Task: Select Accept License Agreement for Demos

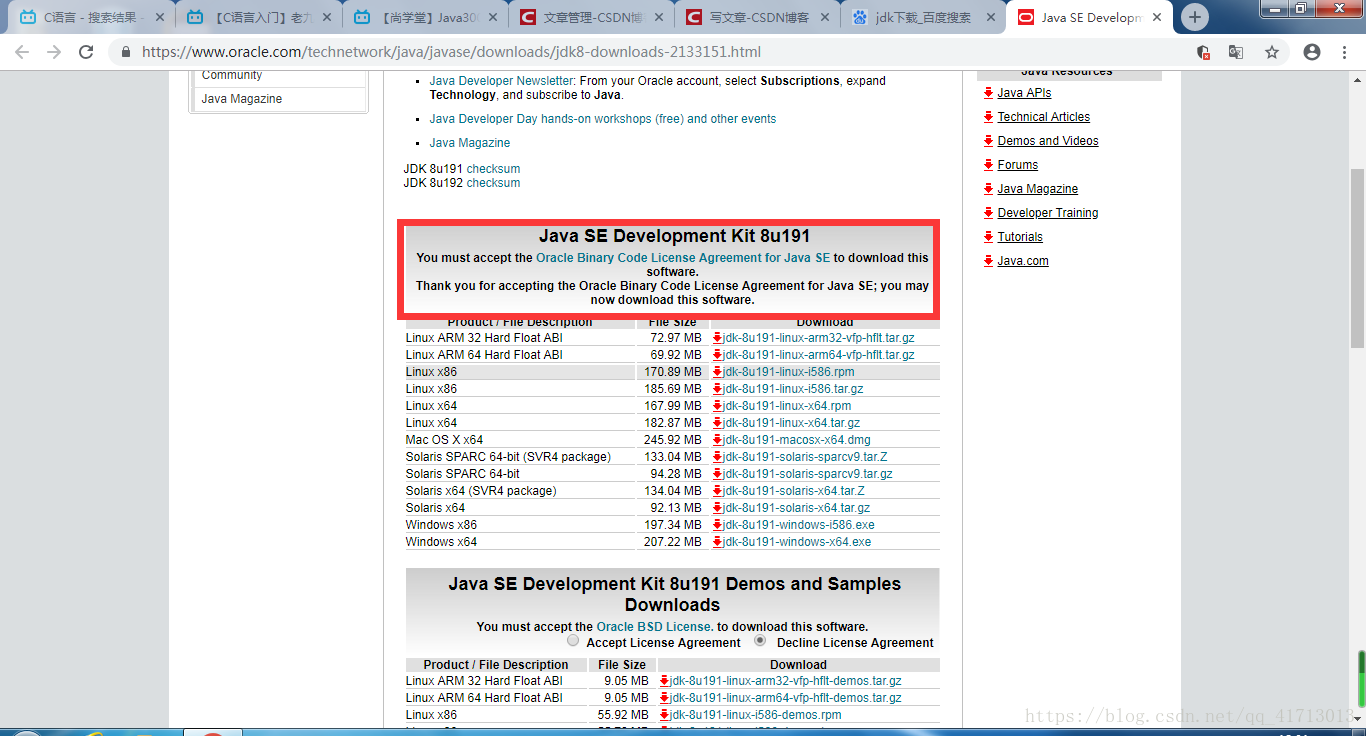Action: click(573, 641)
